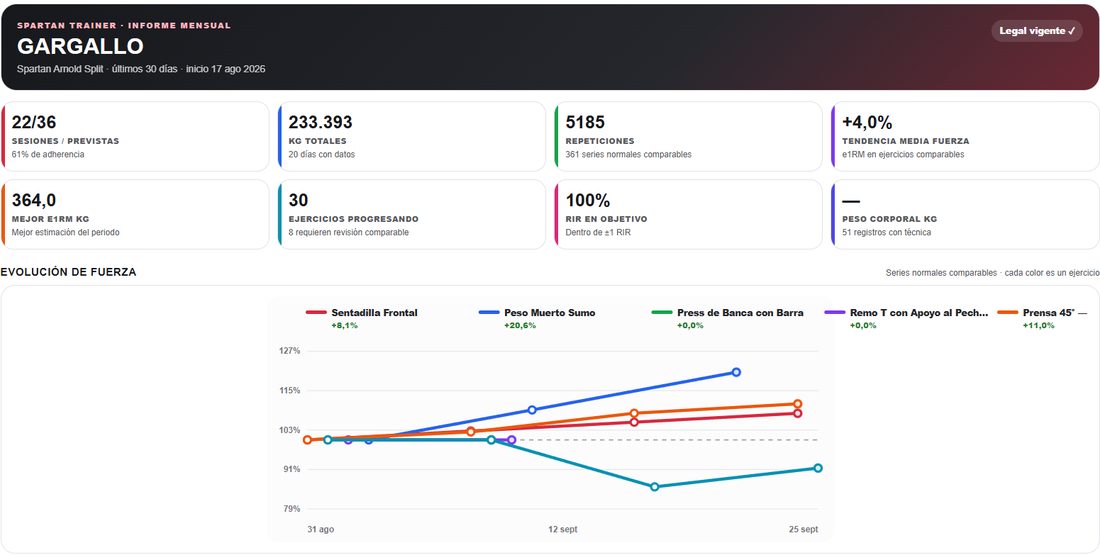Click the PESO CORPORAL KG label
The image size is (1100, 555).
pos(890,219)
